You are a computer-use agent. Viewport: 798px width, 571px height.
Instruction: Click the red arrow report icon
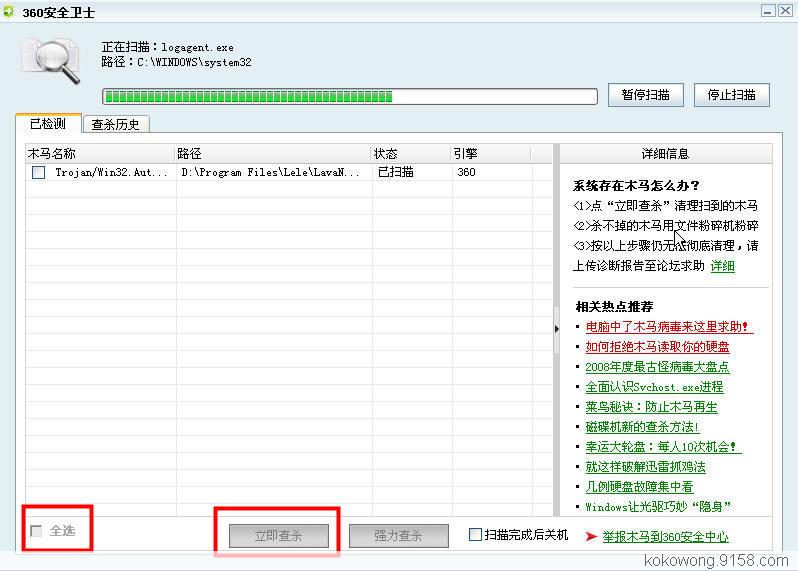pyautogui.click(x=591, y=536)
